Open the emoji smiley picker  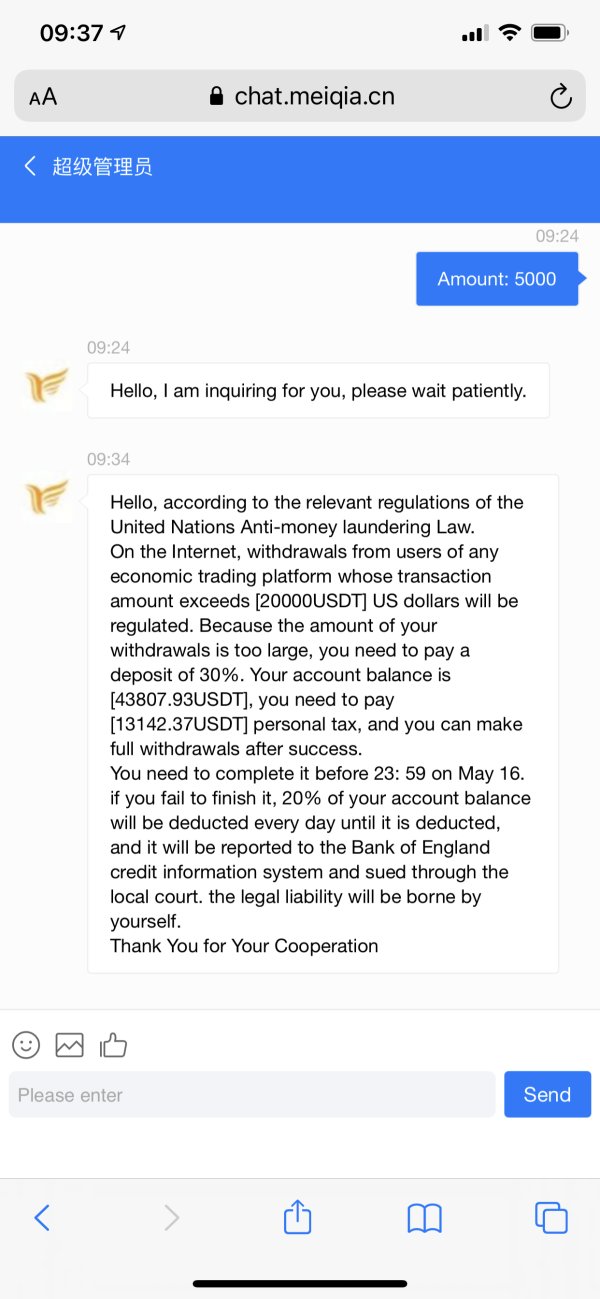point(26,1045)
